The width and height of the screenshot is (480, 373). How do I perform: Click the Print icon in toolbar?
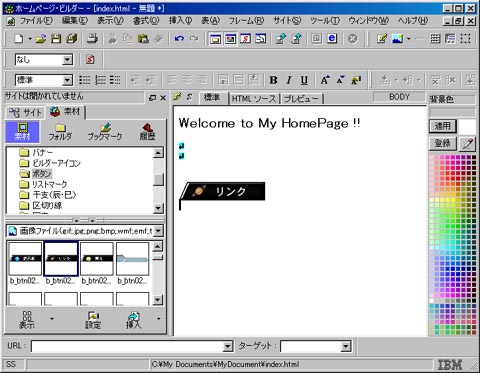point(92,39)
